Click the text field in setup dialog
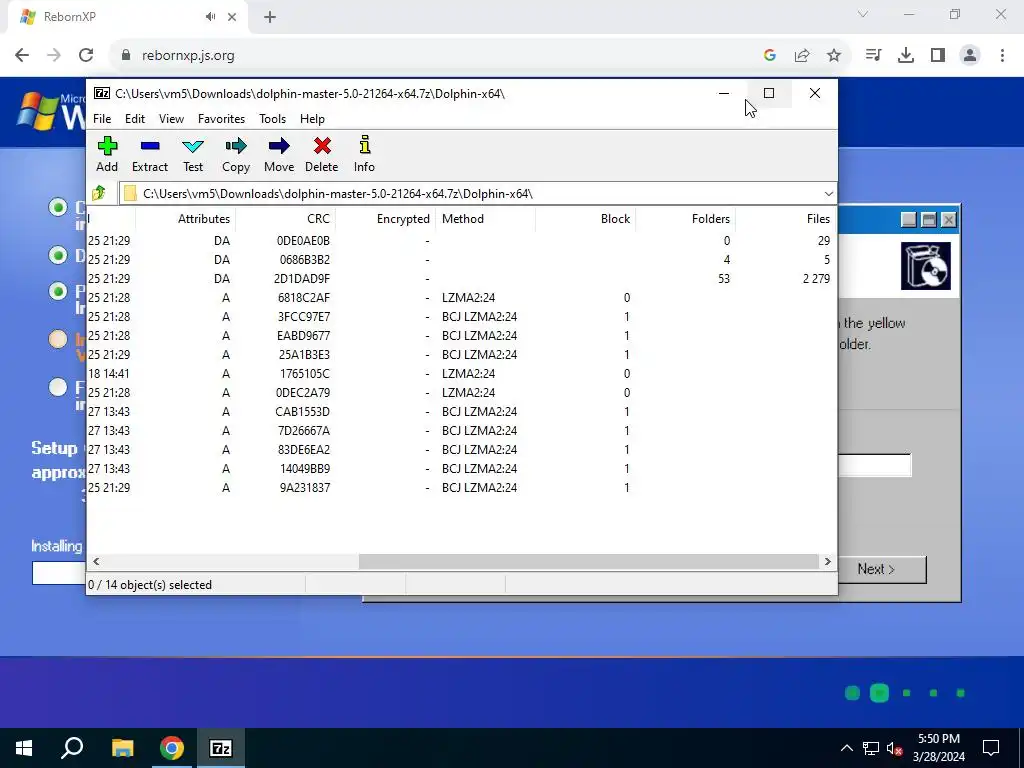The image size is (1024, 768). pyautogui.click(x=874, y=466)
